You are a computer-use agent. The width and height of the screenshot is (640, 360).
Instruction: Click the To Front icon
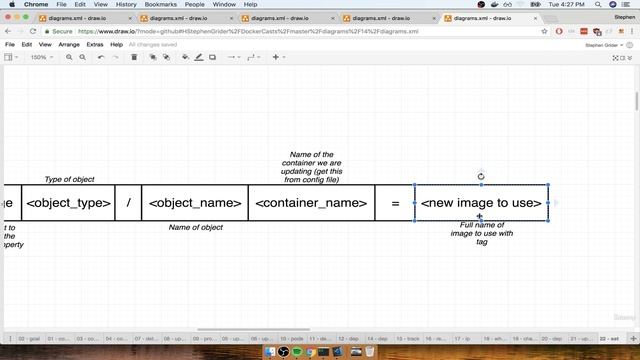point(153,58)
